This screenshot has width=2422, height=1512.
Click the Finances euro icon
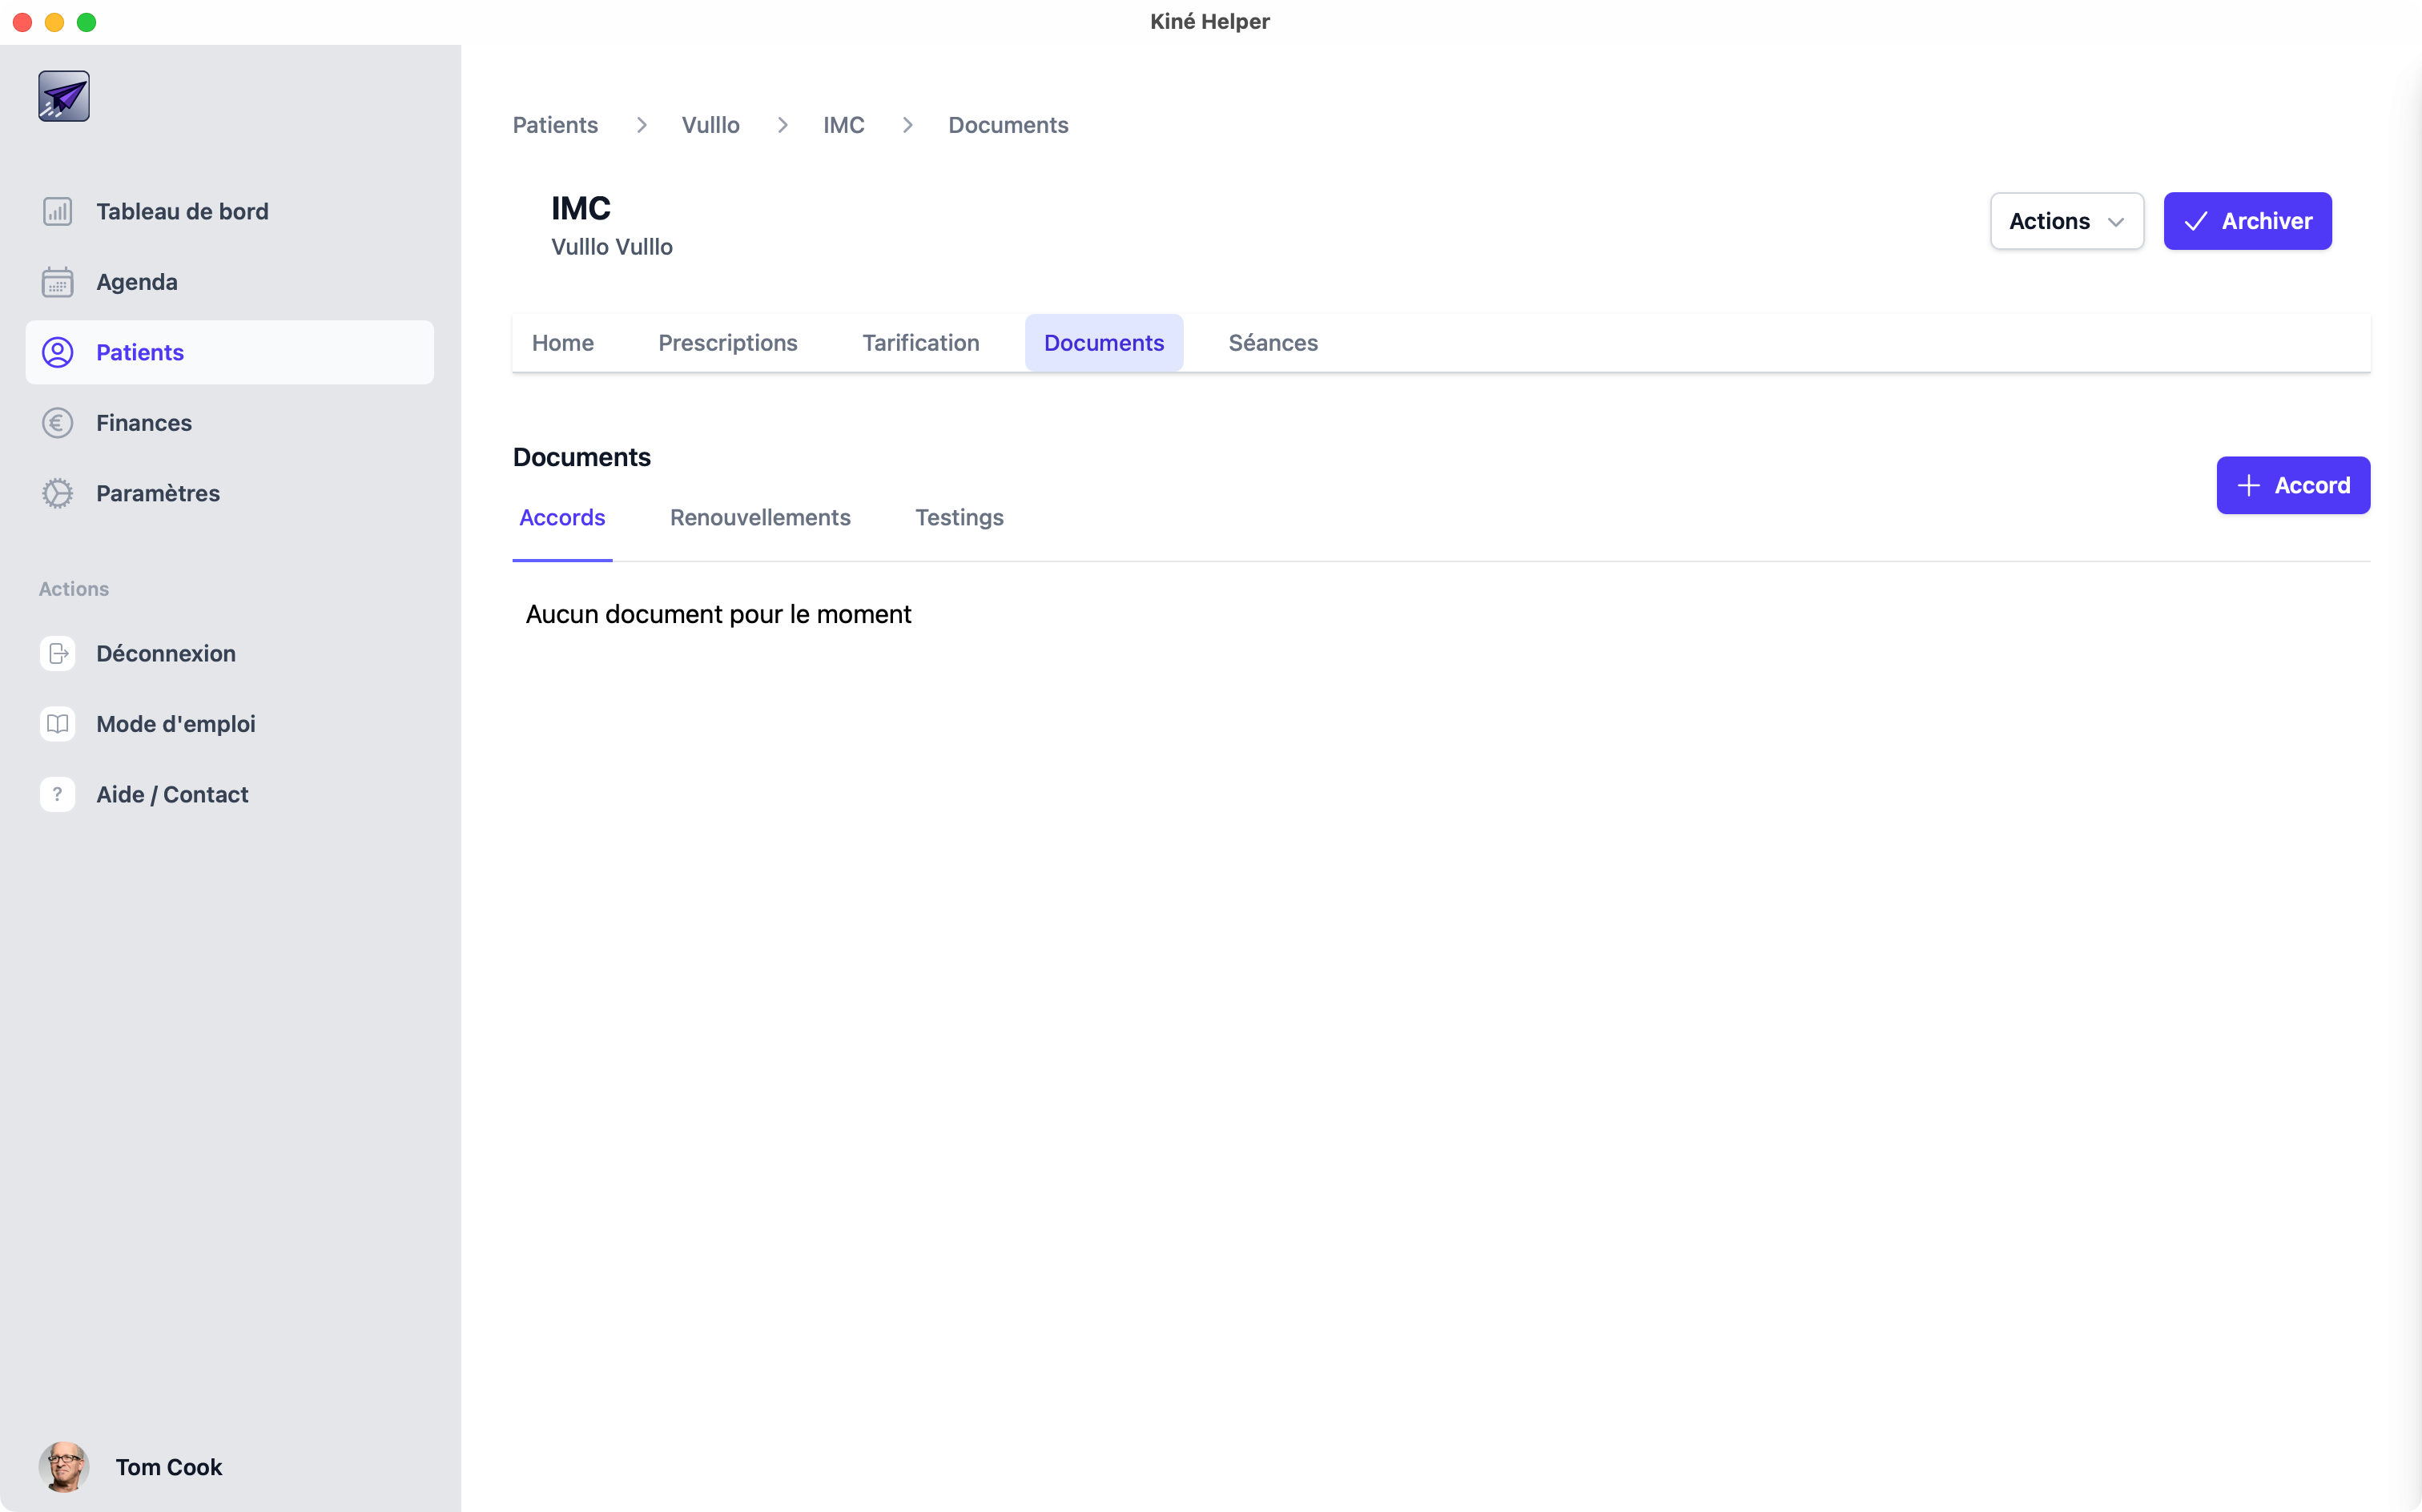pyautogui.click(x=57, y=423)
